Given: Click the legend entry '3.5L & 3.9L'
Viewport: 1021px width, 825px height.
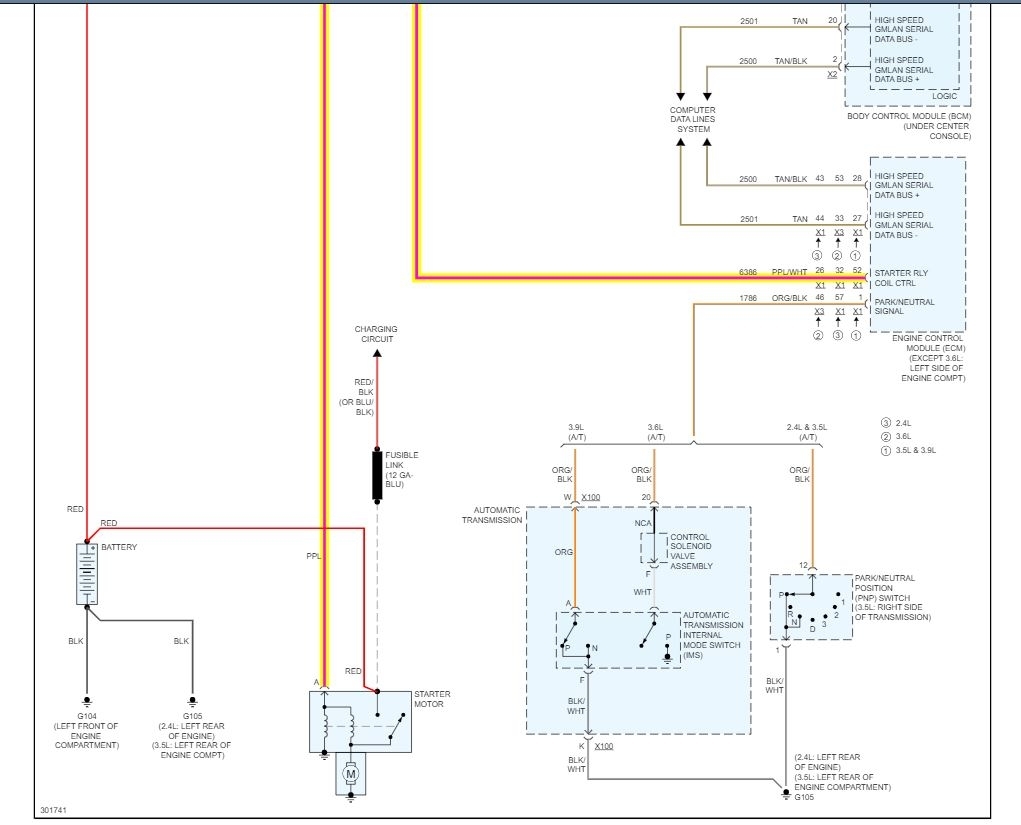Looking at the screenshot, I should (916, 451).
